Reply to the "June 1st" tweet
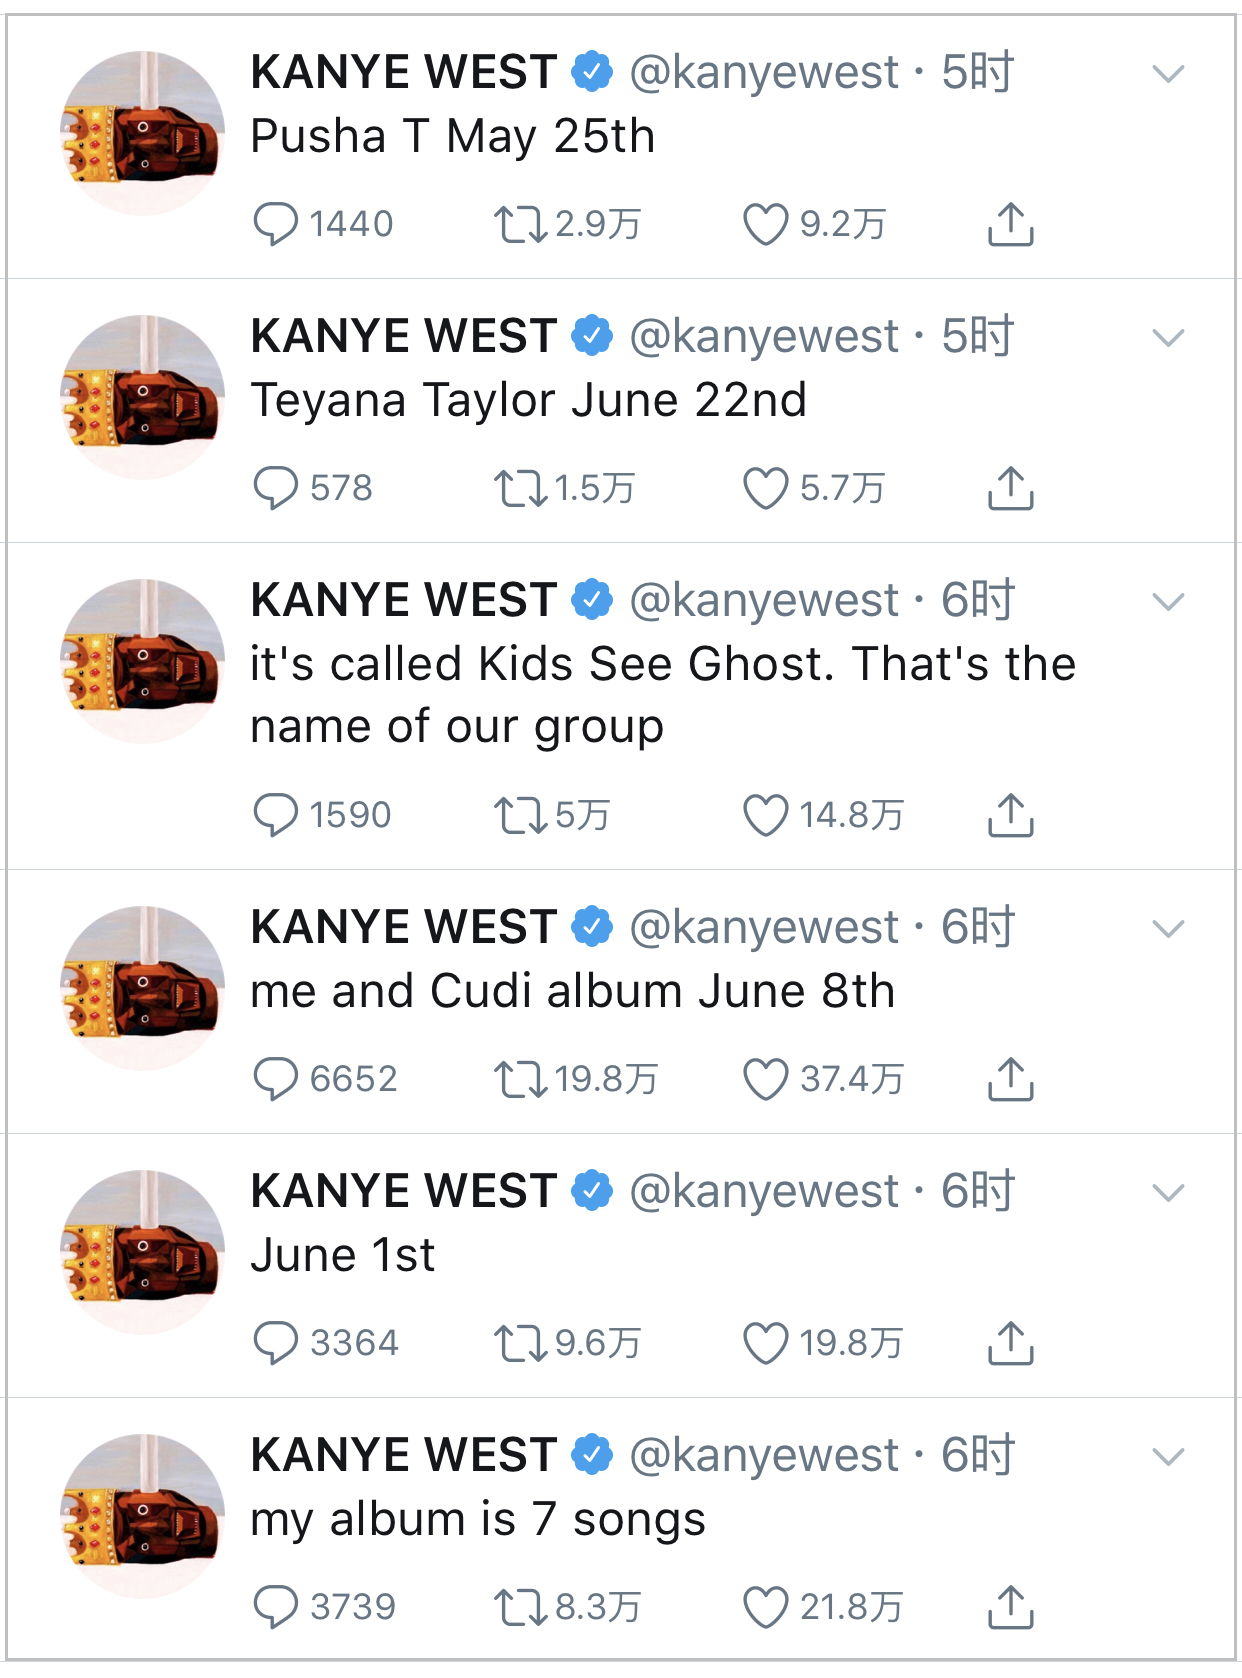 click(275, 1343)
